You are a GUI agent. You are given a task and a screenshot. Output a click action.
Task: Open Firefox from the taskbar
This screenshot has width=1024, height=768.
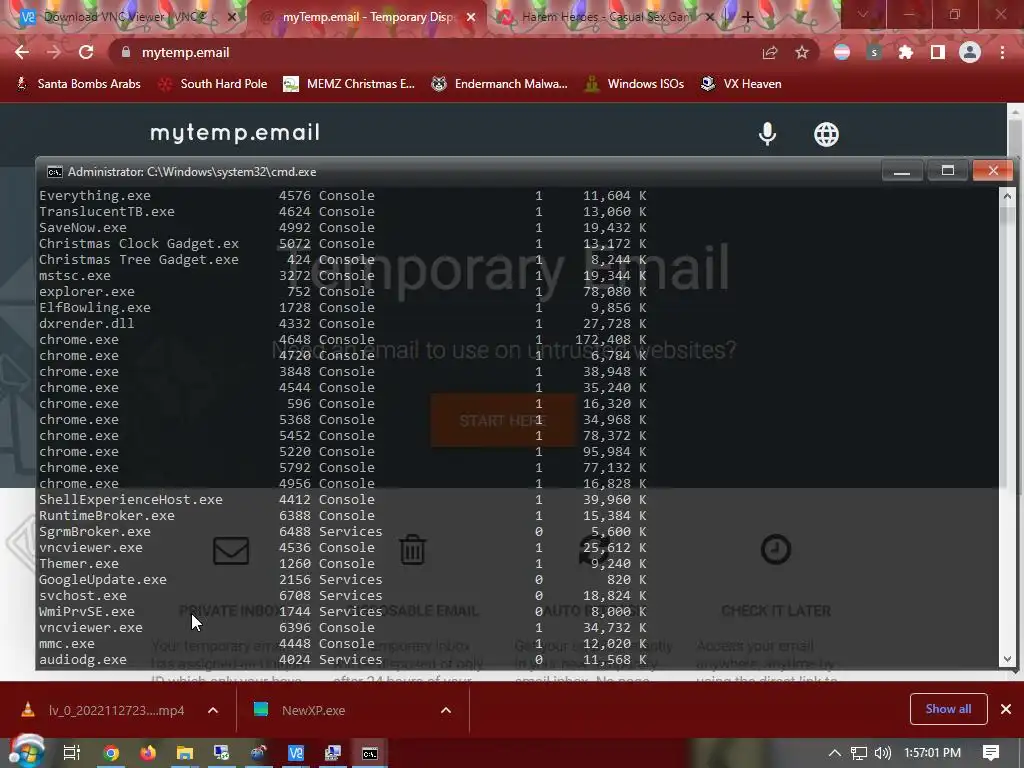point(148,753)
